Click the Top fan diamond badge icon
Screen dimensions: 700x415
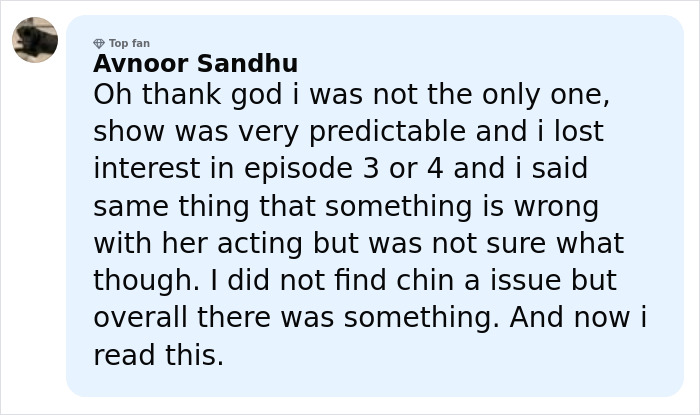[98, 43]
